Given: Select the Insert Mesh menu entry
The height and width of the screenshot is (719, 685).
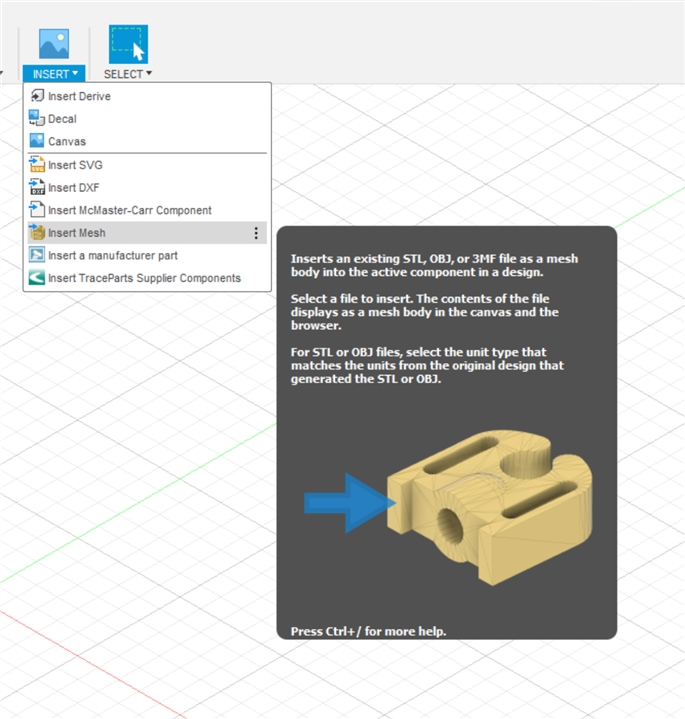Looking at the screenshot, I should pos(77,233).
